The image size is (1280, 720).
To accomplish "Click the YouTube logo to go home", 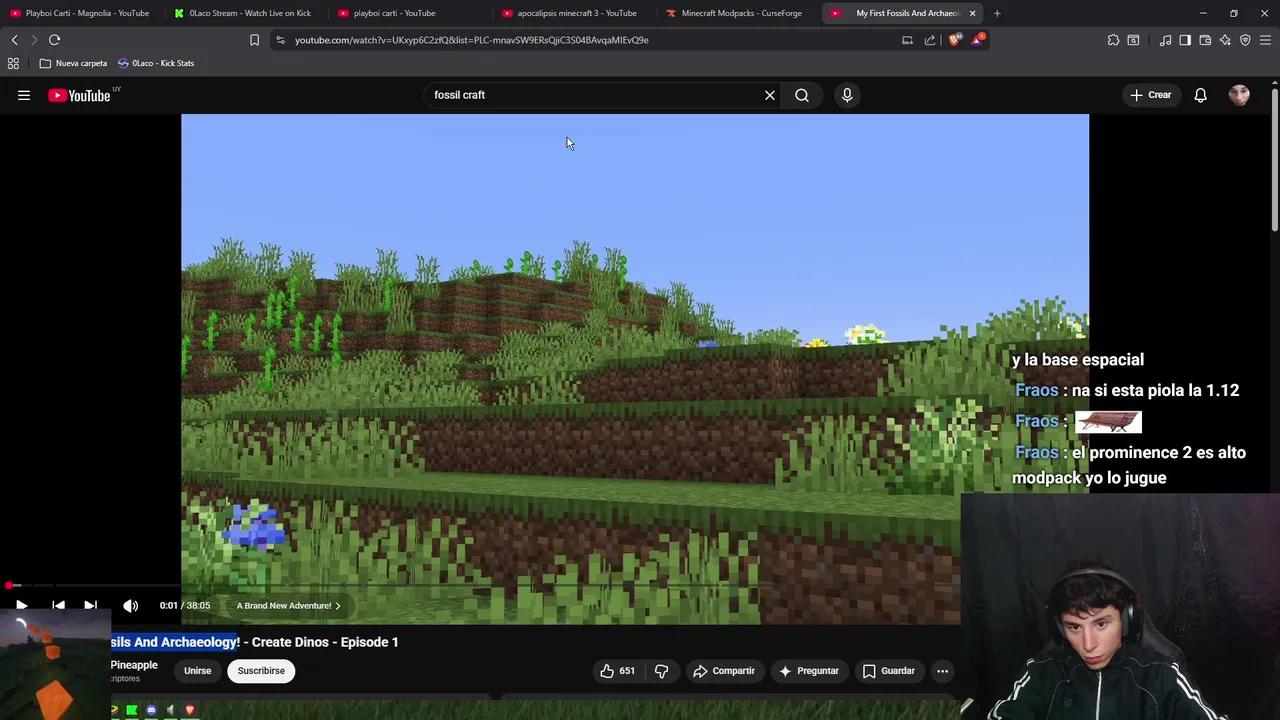I will pos(79,95).
